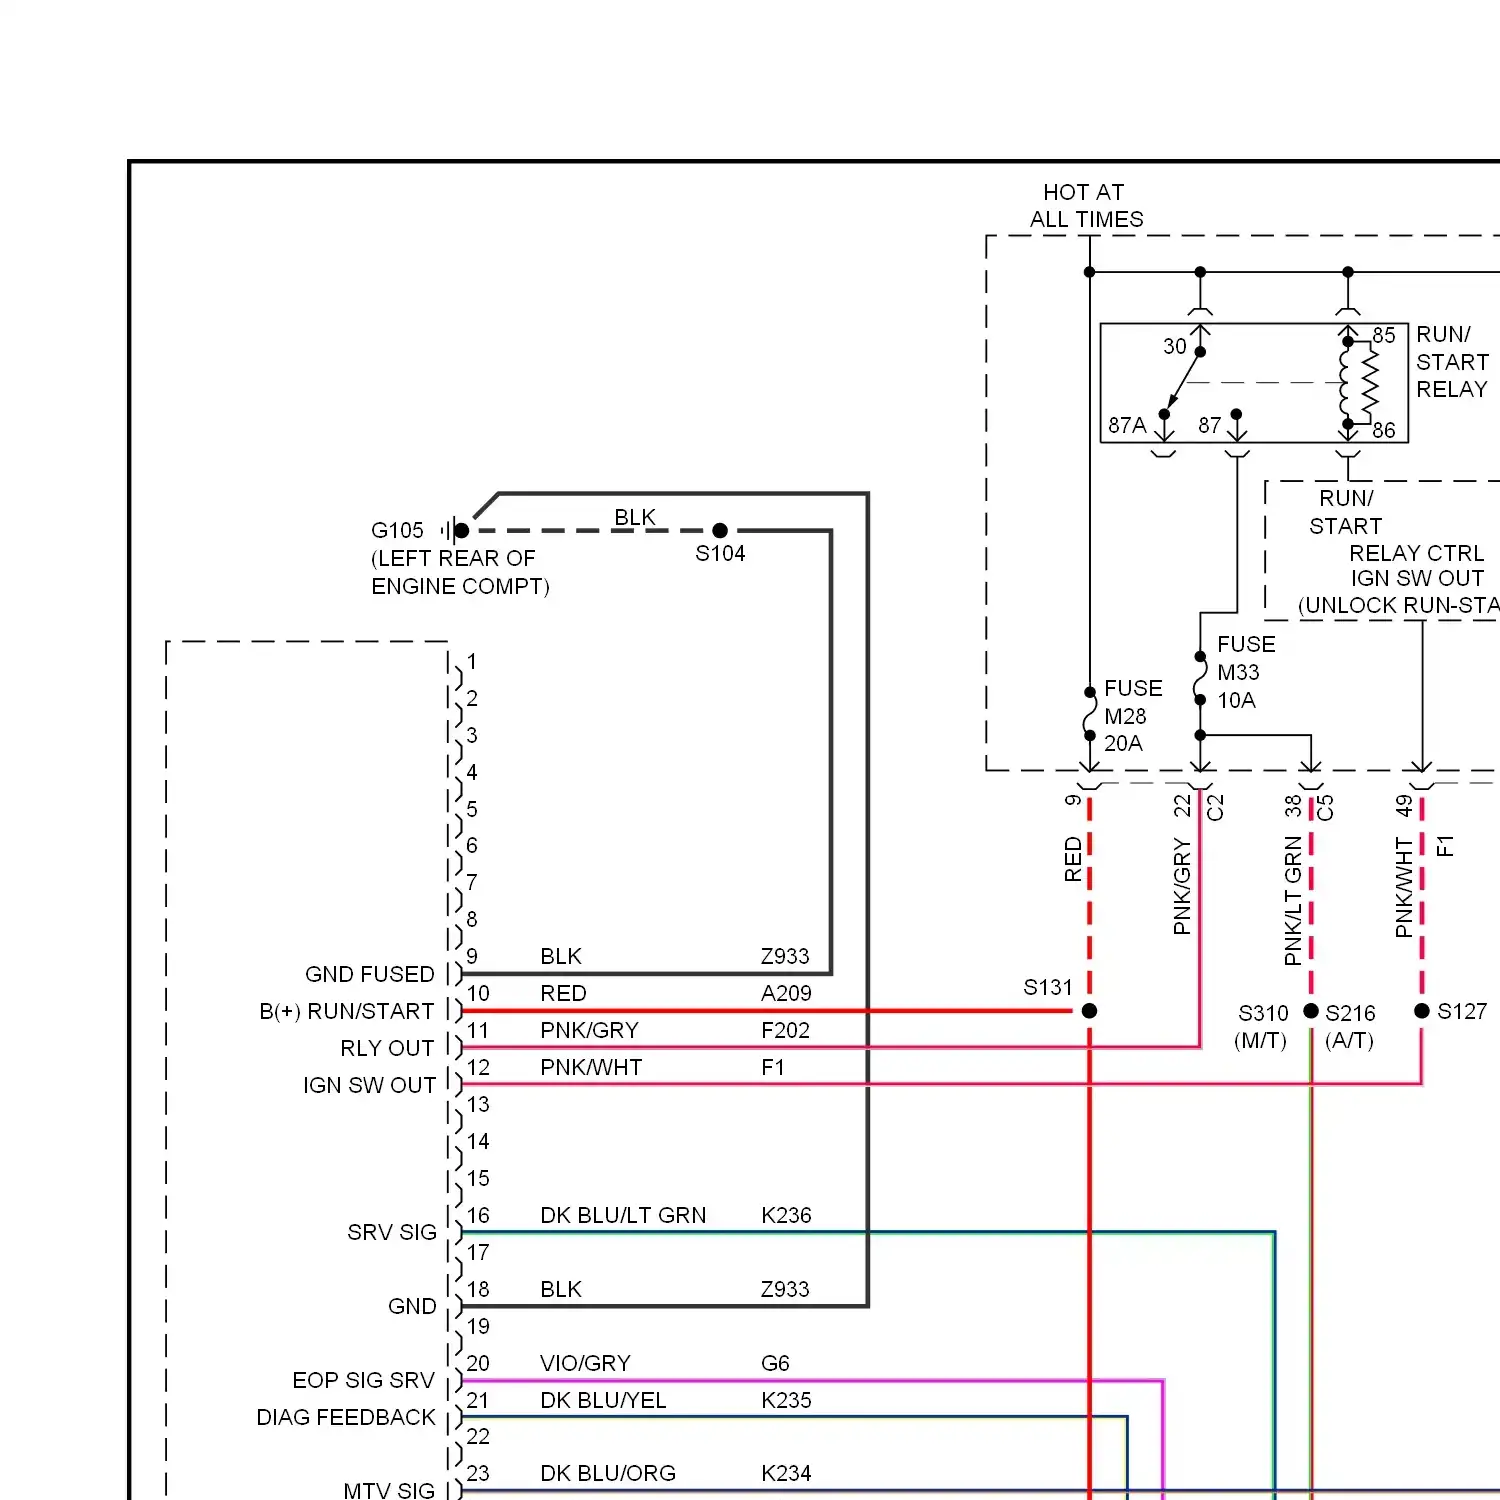Image resolution: width=1500 pixels, height=1500 pixels.
Task: Click connector label C2
Action: pyautogui.click(x=1215, y=807)
